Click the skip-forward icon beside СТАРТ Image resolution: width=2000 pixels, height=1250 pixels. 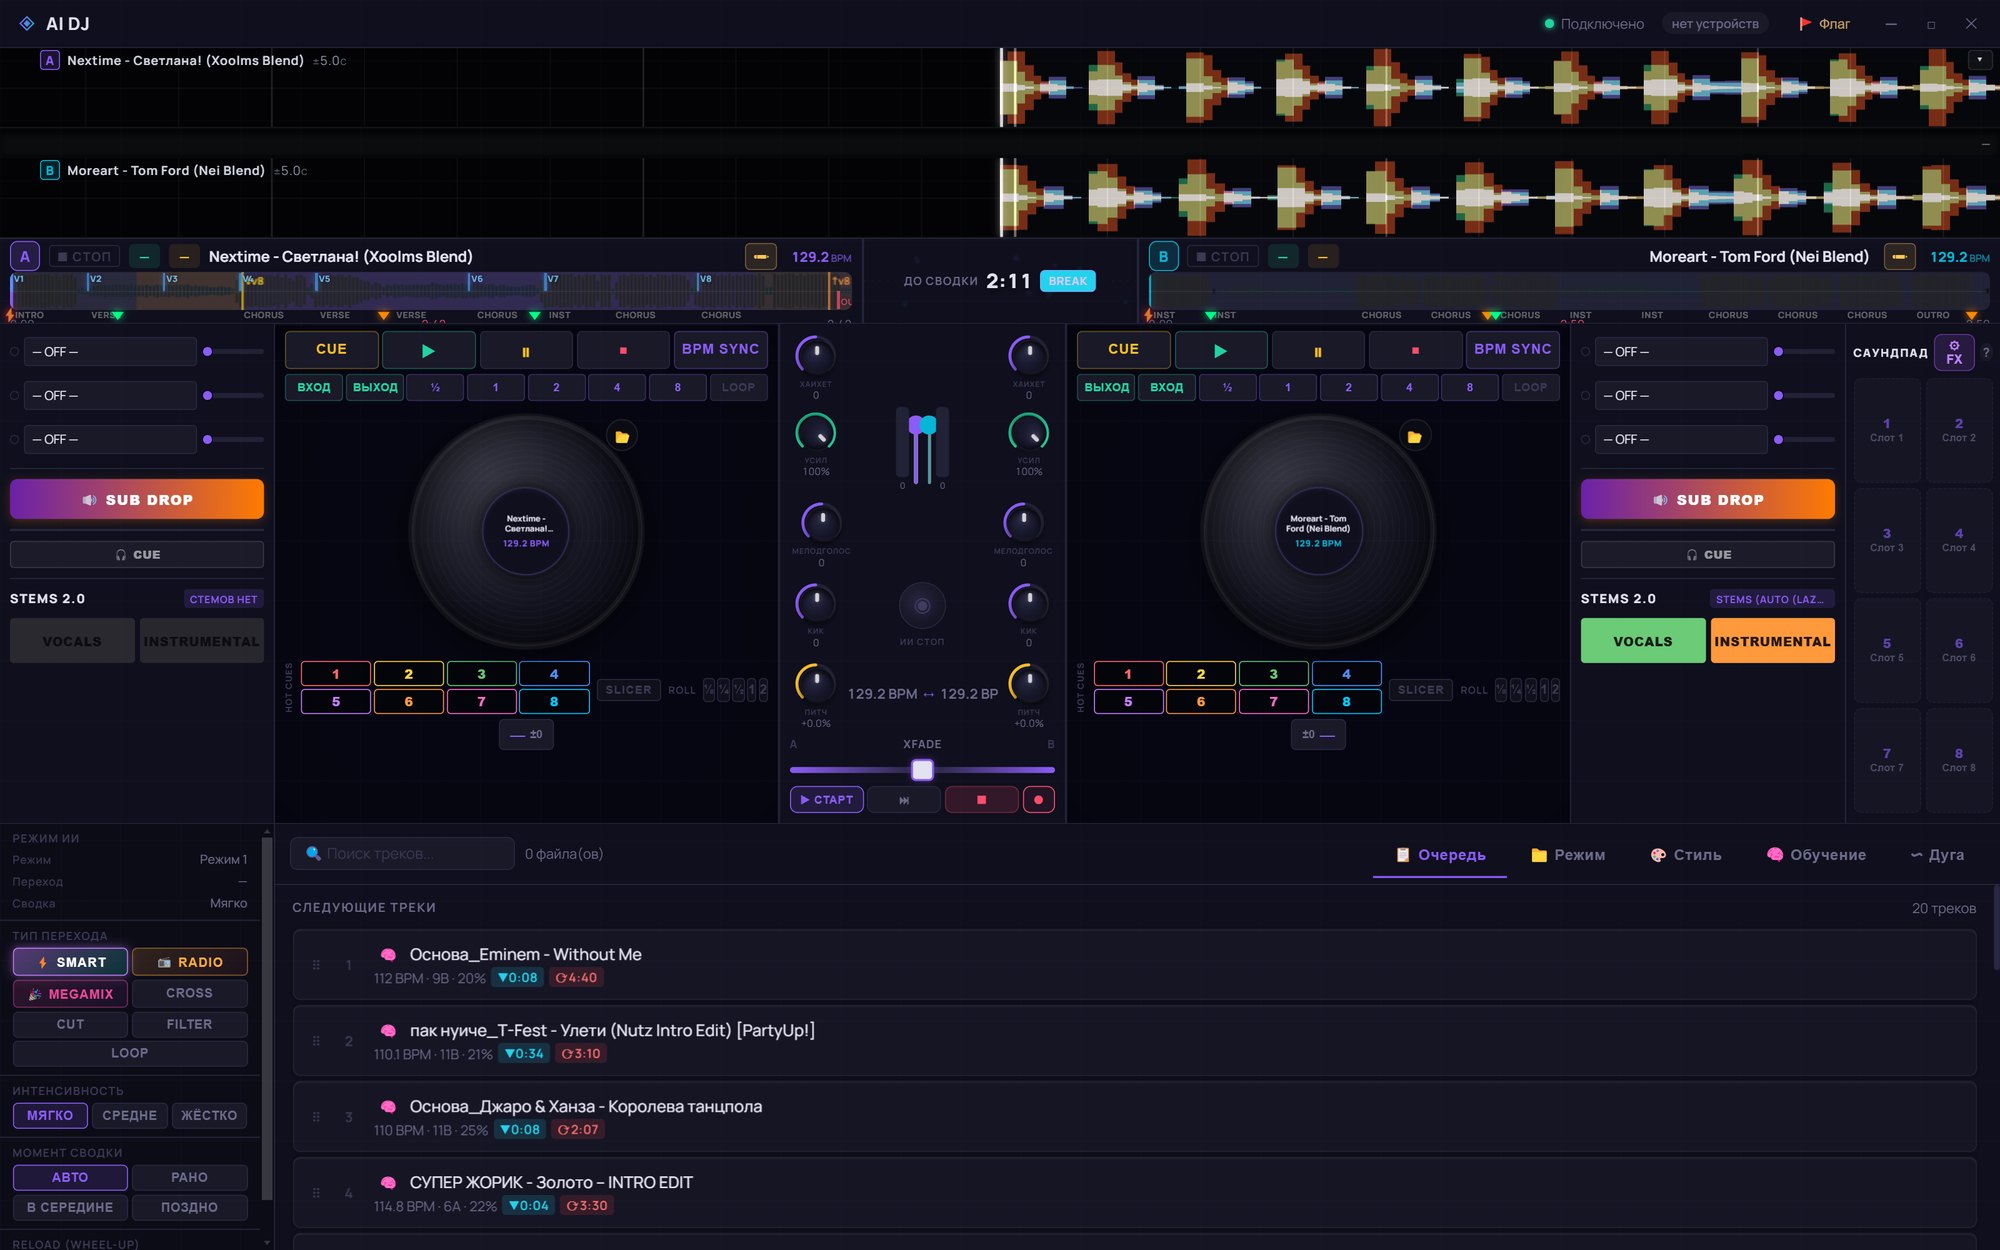point(904,800)
